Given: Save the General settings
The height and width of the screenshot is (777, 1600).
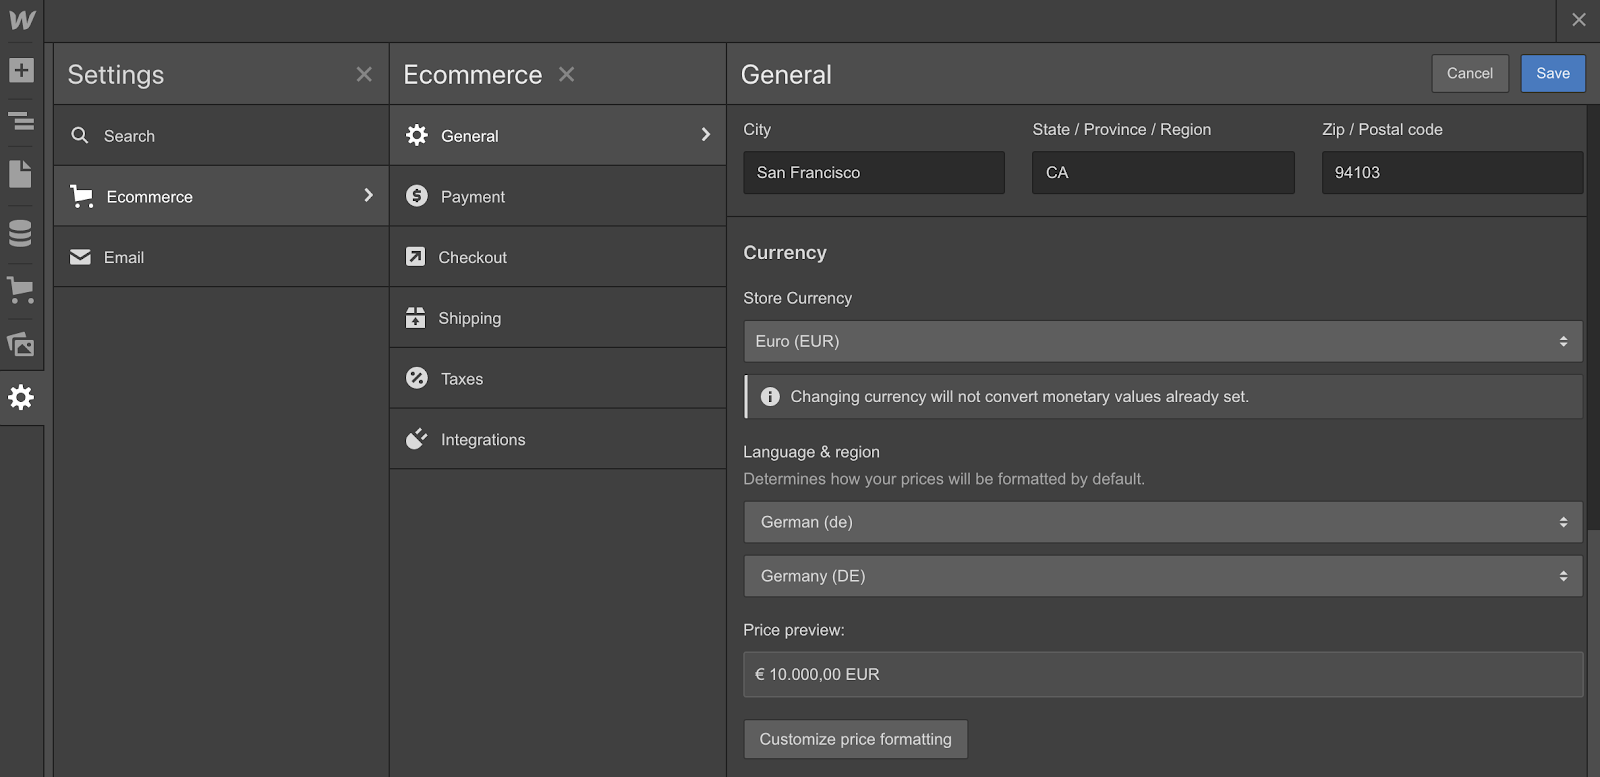Looking at the screenshot, I should tap(1553, 73).
